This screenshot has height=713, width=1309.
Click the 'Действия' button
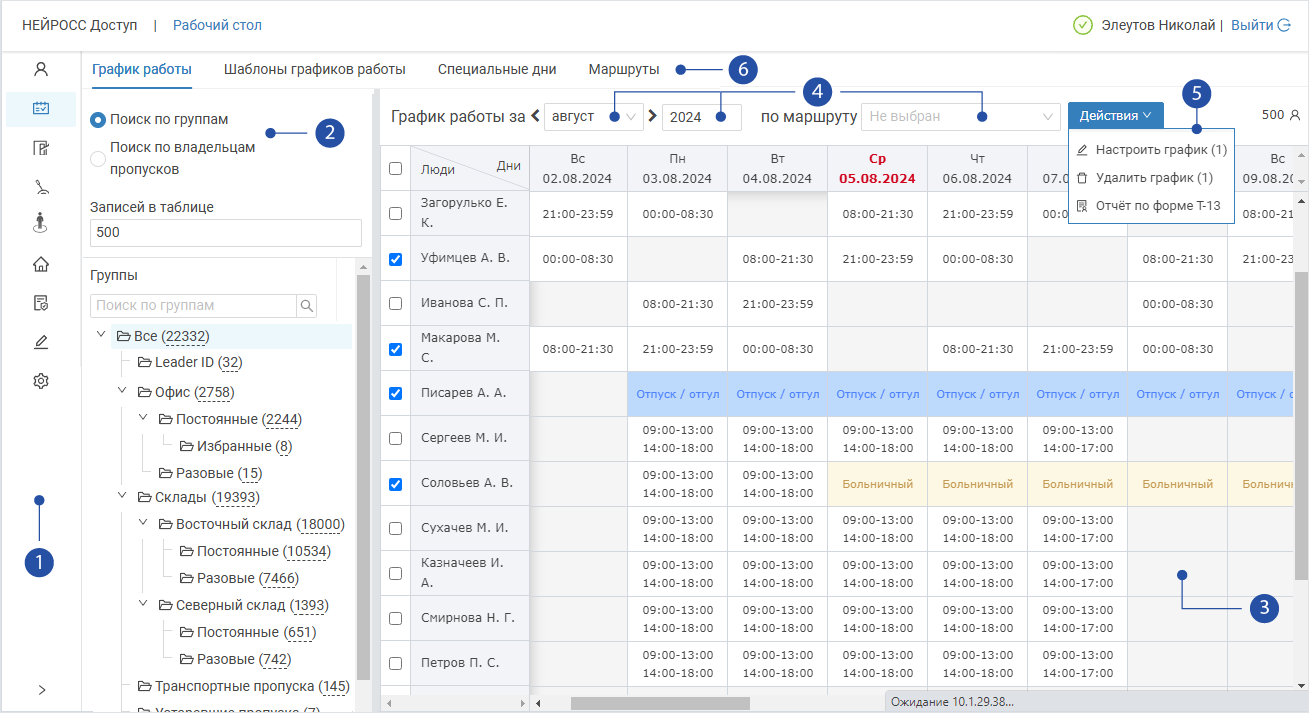pos(1115,116)
